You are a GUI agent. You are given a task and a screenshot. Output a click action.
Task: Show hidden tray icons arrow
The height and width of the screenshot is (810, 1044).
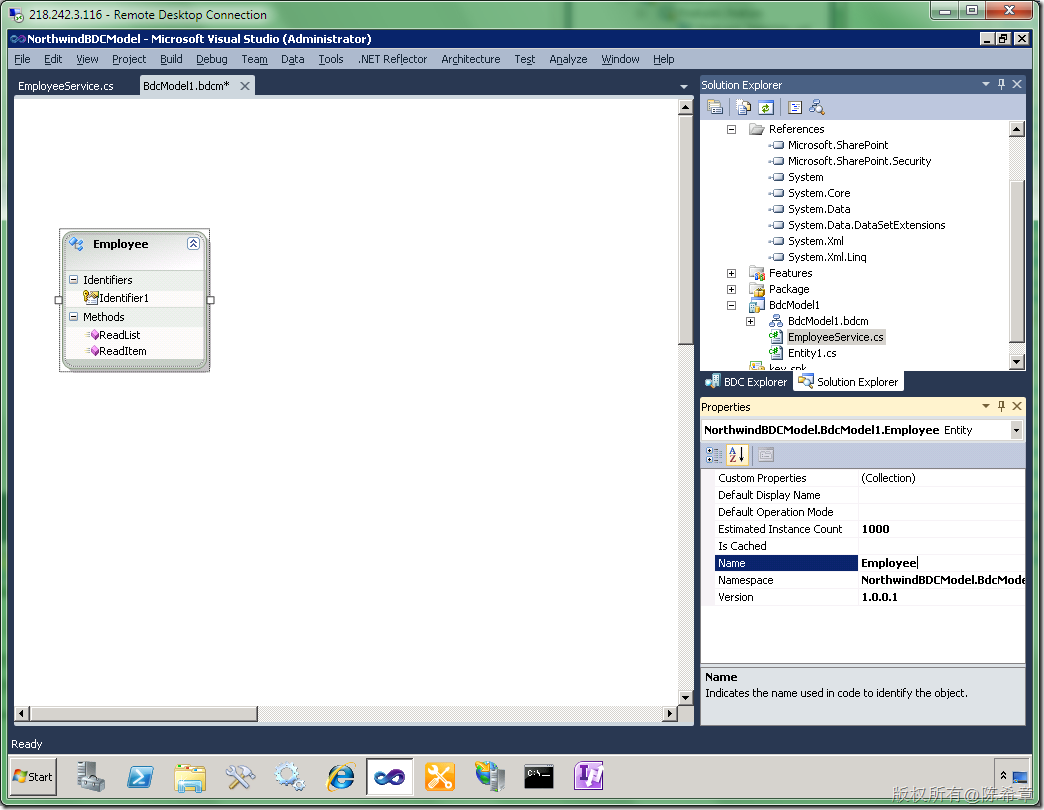point(1003,776)
